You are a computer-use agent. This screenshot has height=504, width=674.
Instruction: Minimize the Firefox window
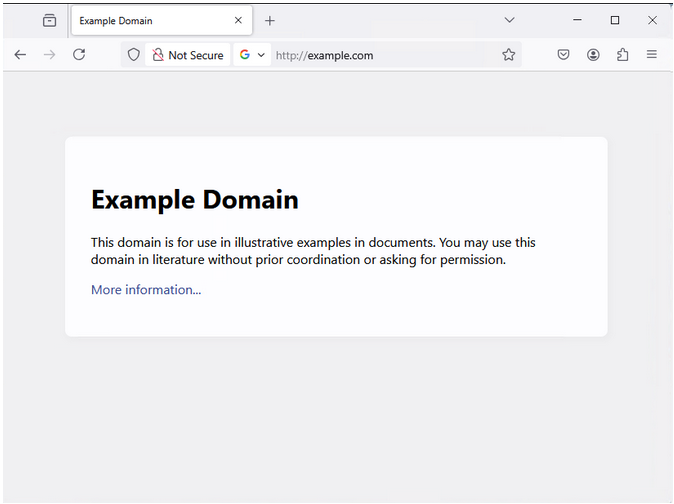(578, 20)
